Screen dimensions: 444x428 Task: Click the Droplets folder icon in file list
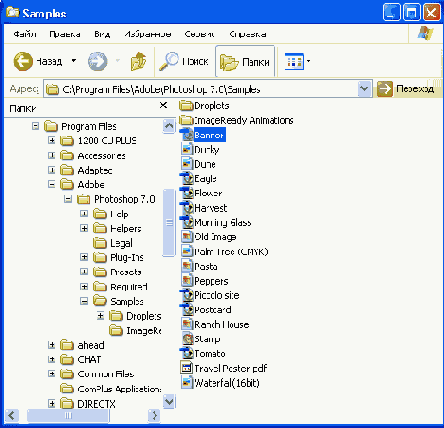tap(186, 106)
